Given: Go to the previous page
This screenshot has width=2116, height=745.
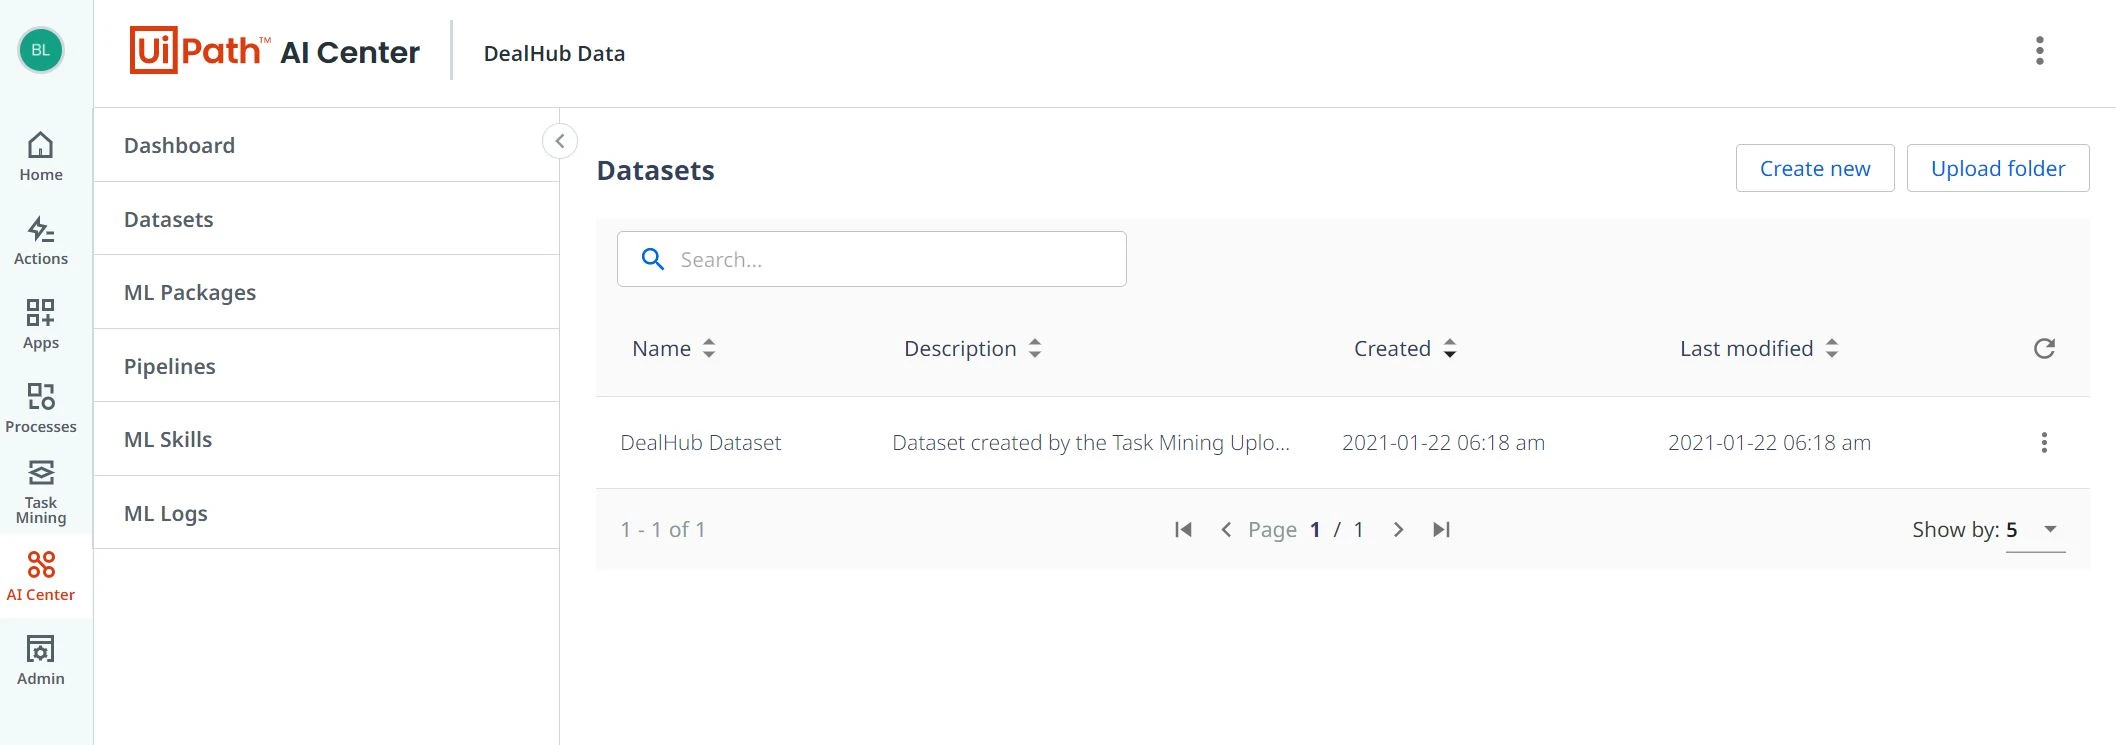Looking at the screenshot, I should (1226, 529).
